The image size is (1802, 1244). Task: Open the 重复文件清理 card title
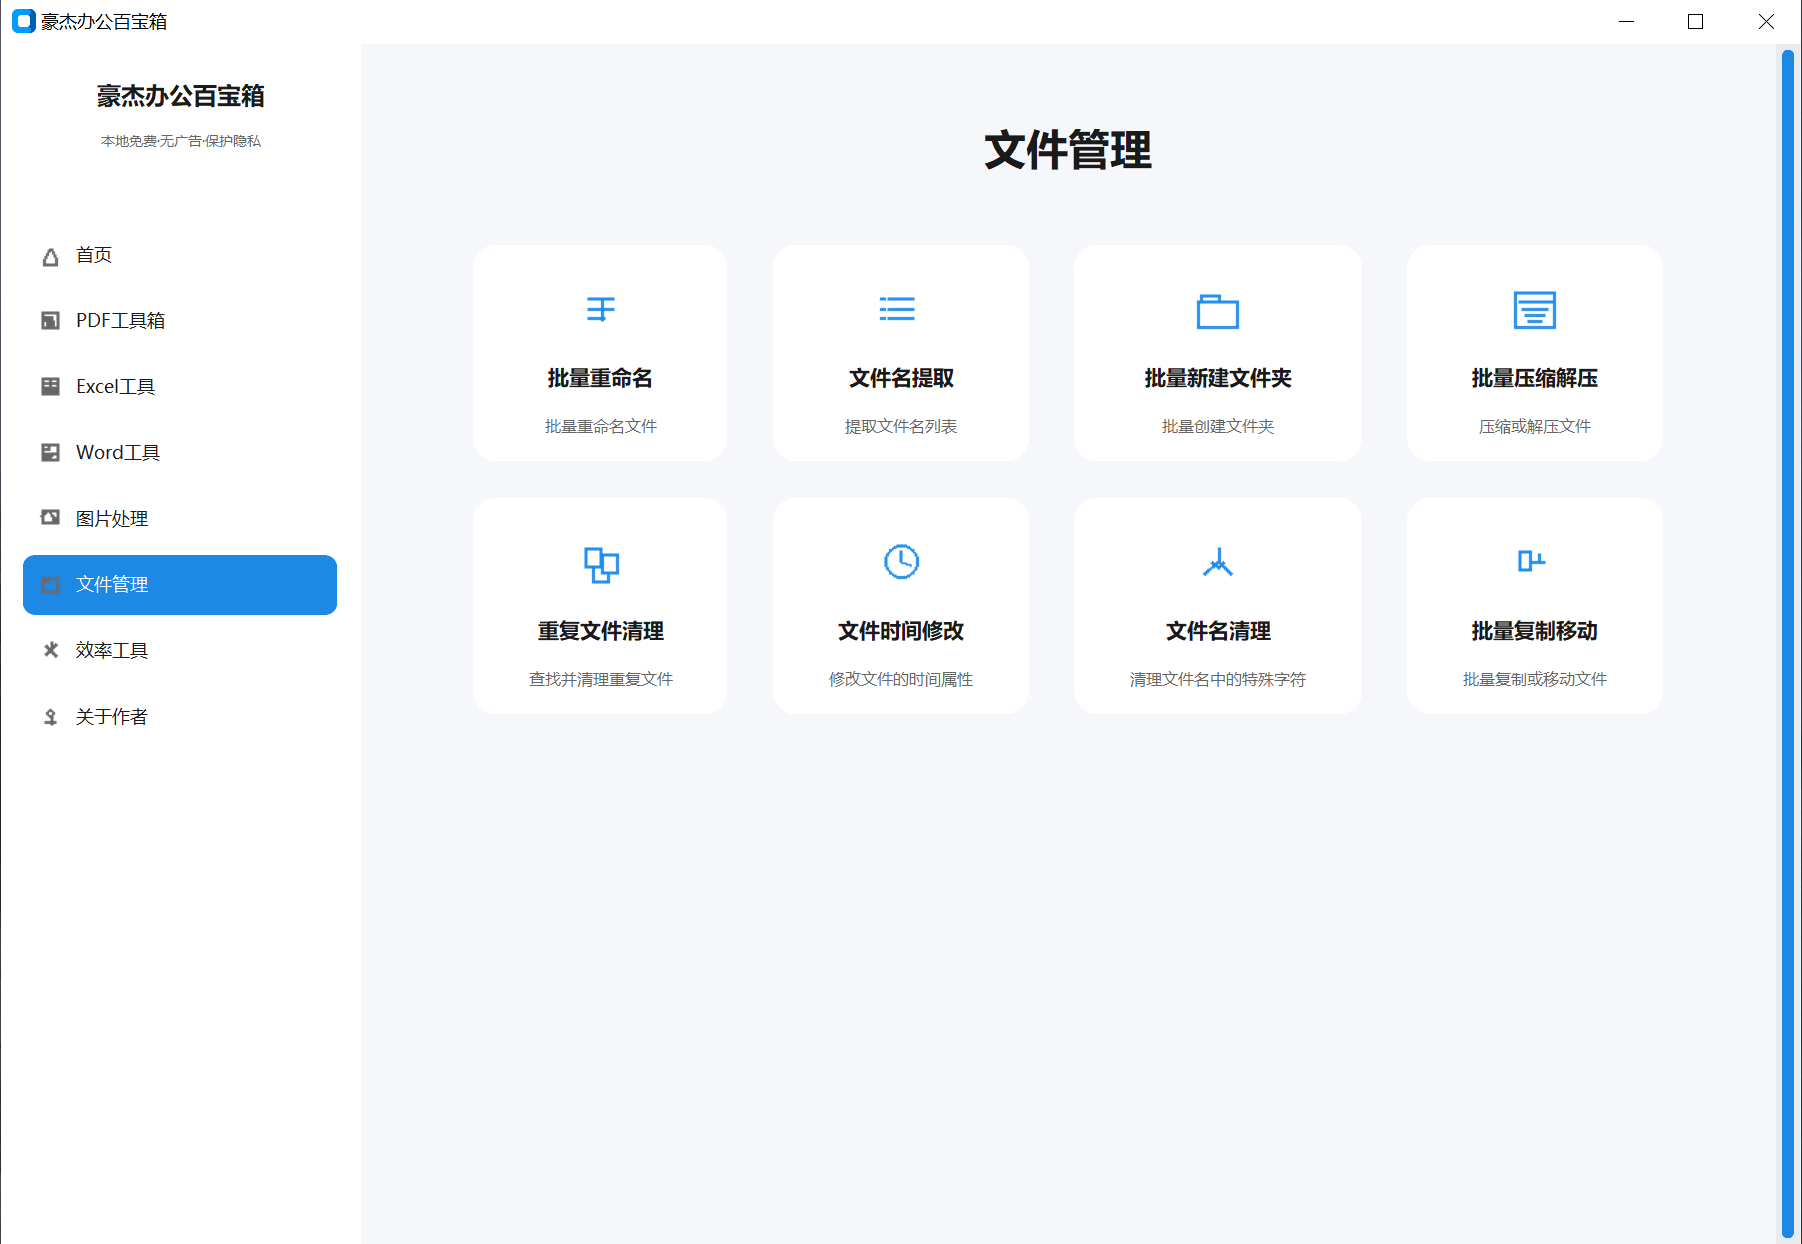pyautogui.click(x=600, y=631)
